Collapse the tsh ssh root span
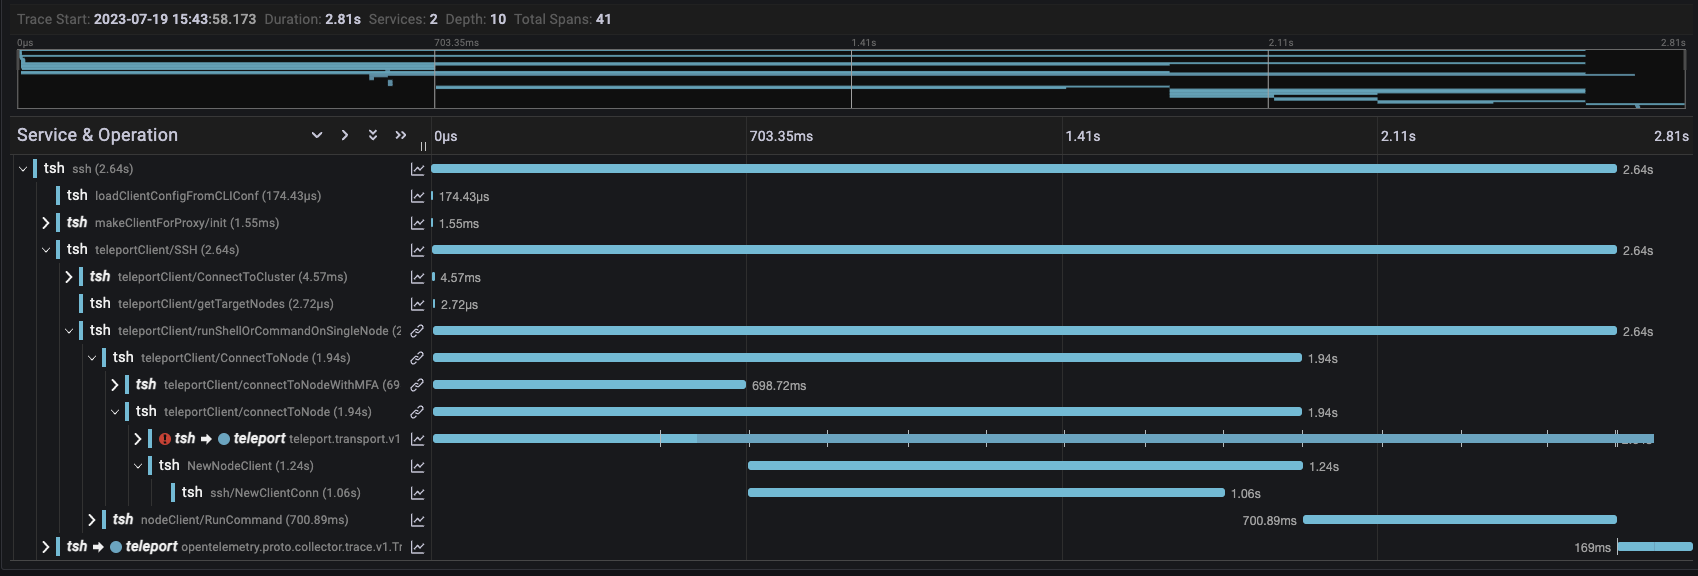Viewport: 1698px width, 576px height. 23,169
